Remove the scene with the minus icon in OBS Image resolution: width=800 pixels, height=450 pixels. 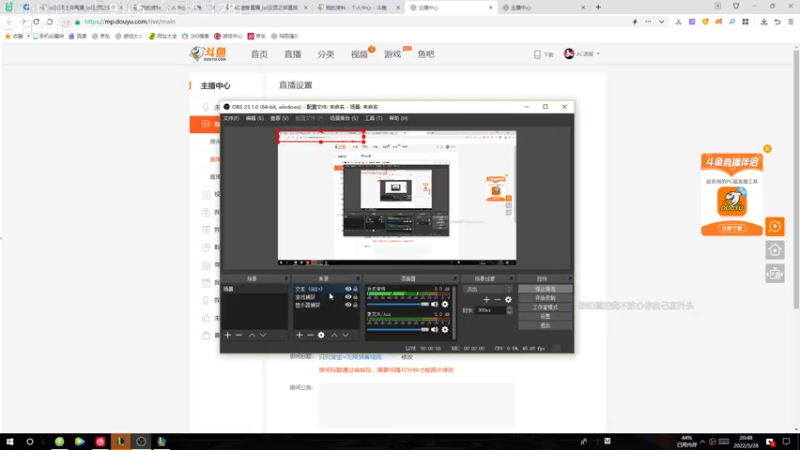[x=239, y=335]
